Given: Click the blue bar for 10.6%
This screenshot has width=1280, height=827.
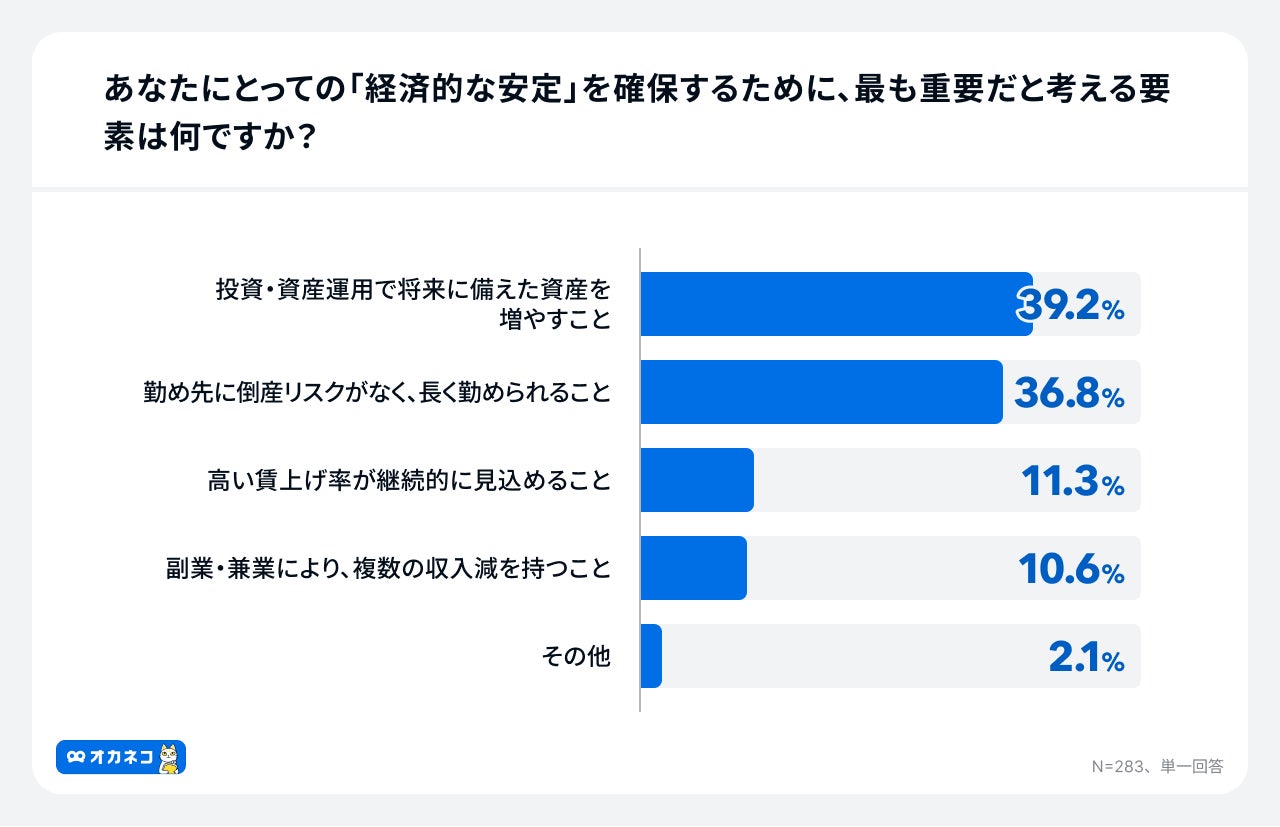Looking at the screenshot, I should pyautogui.click(x=693, y=568).
